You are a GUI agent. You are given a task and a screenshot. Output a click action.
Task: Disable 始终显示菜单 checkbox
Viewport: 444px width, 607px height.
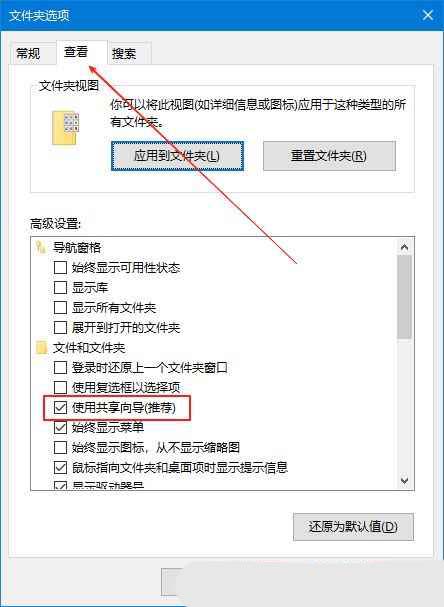pyautogui.click(x=60, y=427)
